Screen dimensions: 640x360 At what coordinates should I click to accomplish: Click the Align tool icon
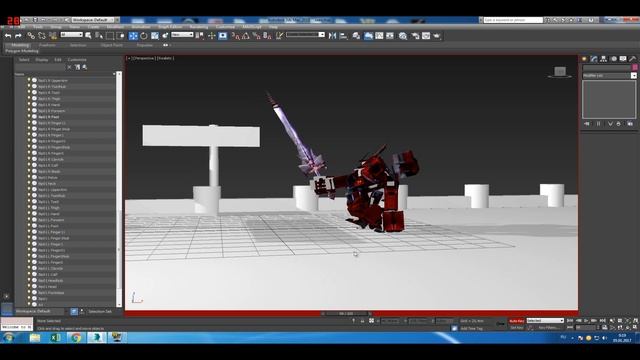(x=343, y=36)
